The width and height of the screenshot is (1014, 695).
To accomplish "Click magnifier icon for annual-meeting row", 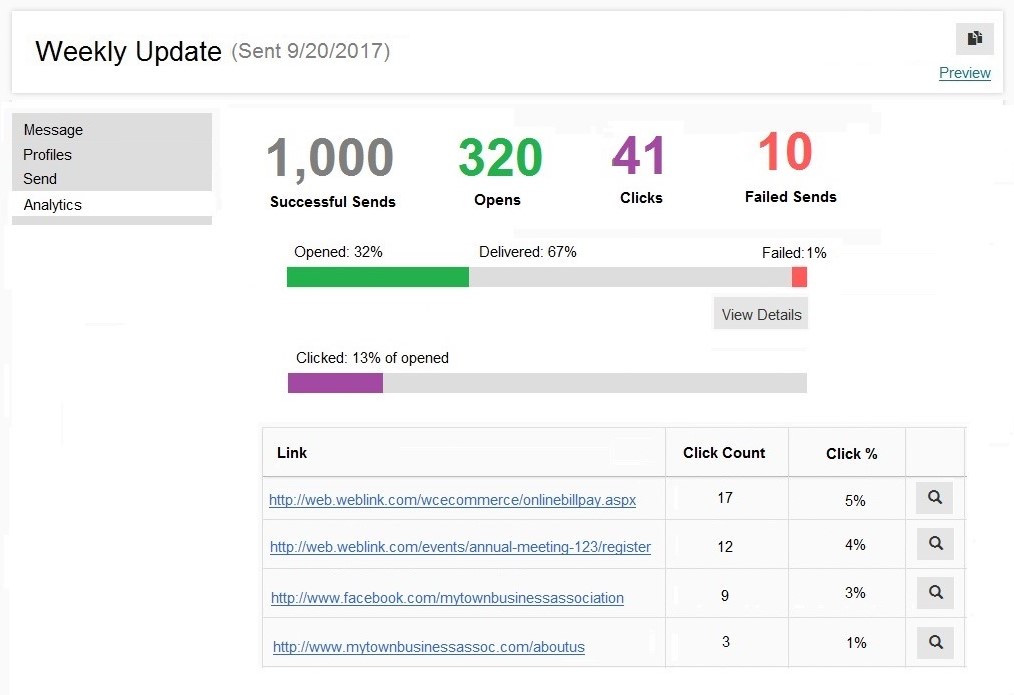I will point(935,544).
